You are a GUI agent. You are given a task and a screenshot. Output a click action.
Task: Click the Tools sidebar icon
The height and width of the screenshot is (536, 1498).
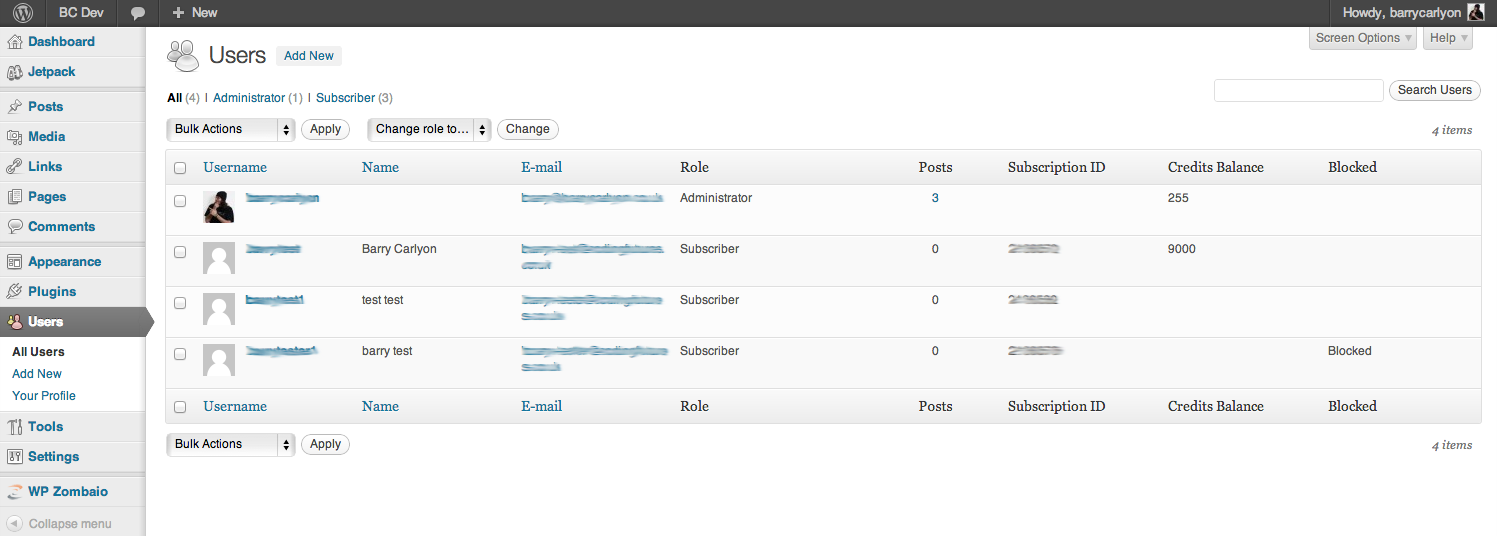tap(14, 427)
